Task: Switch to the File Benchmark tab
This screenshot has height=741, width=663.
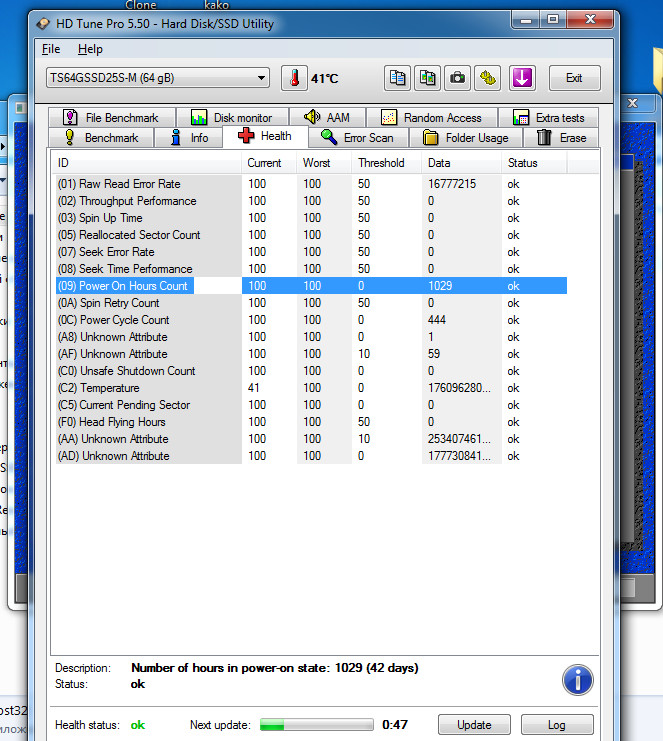Action: pyautogui.click(x=112, y=118)
